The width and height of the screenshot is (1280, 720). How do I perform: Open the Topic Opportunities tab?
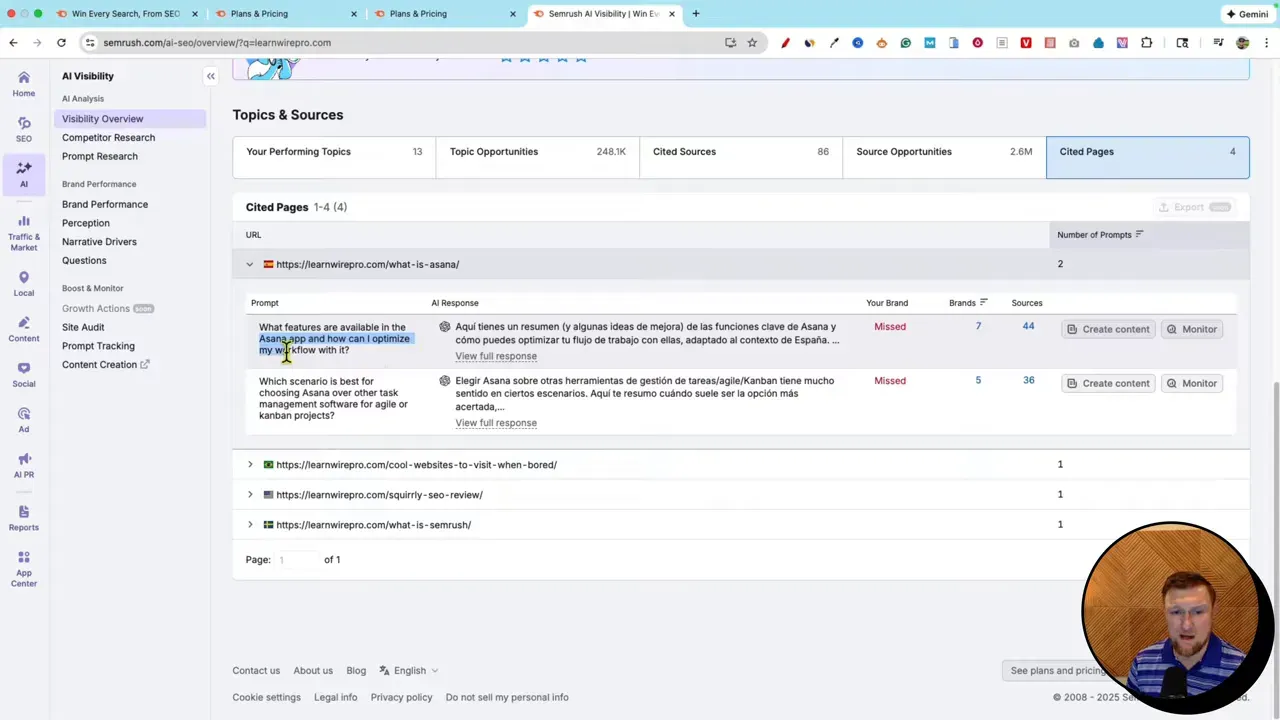point(494,151)
